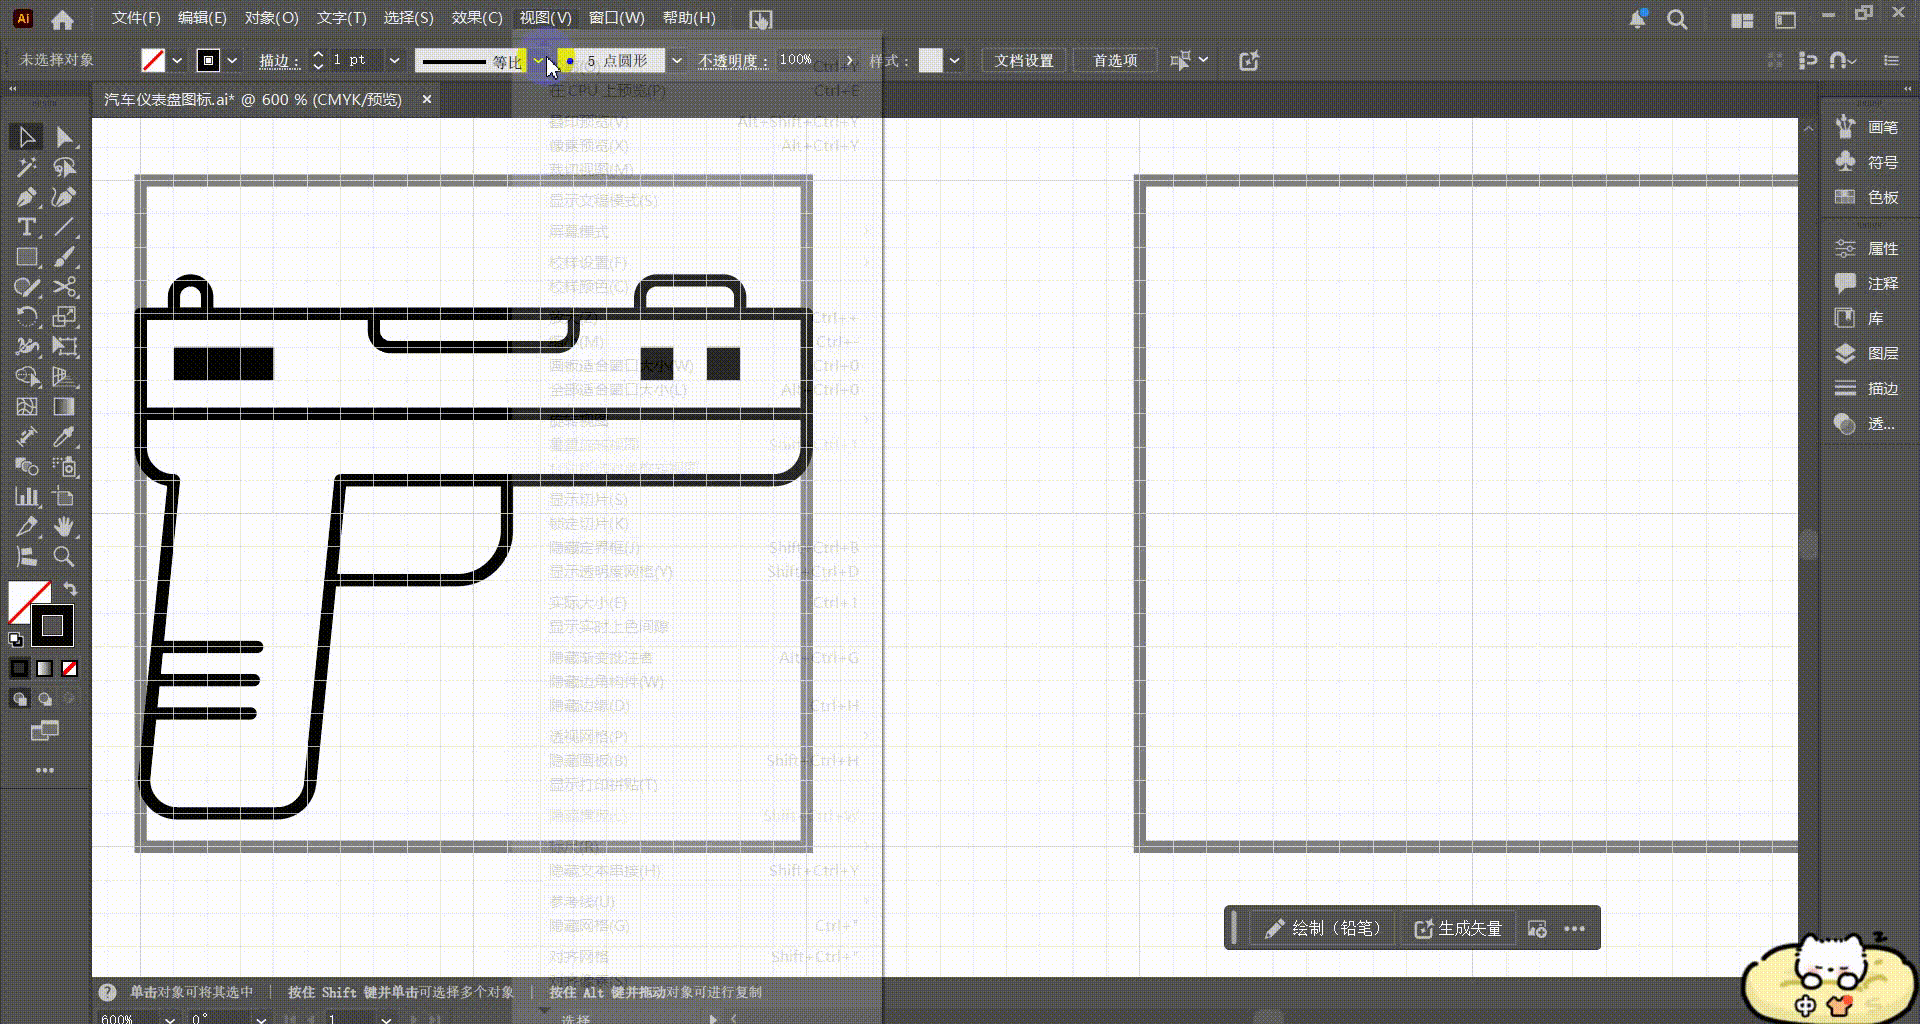The height and width of the screenshot is (1024, 1920).
Task: Click the 生成矢量 button
Action: tap(1459, 929)
